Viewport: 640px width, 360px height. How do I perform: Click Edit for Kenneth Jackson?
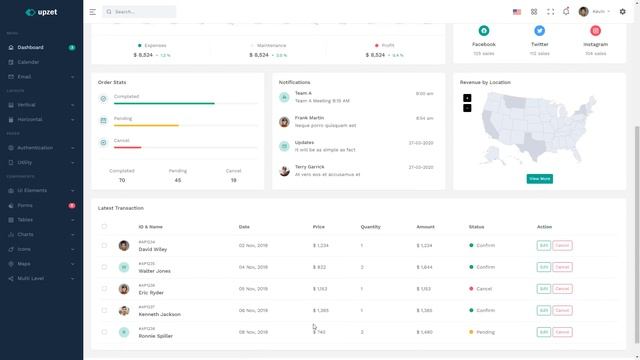(544, 310)
